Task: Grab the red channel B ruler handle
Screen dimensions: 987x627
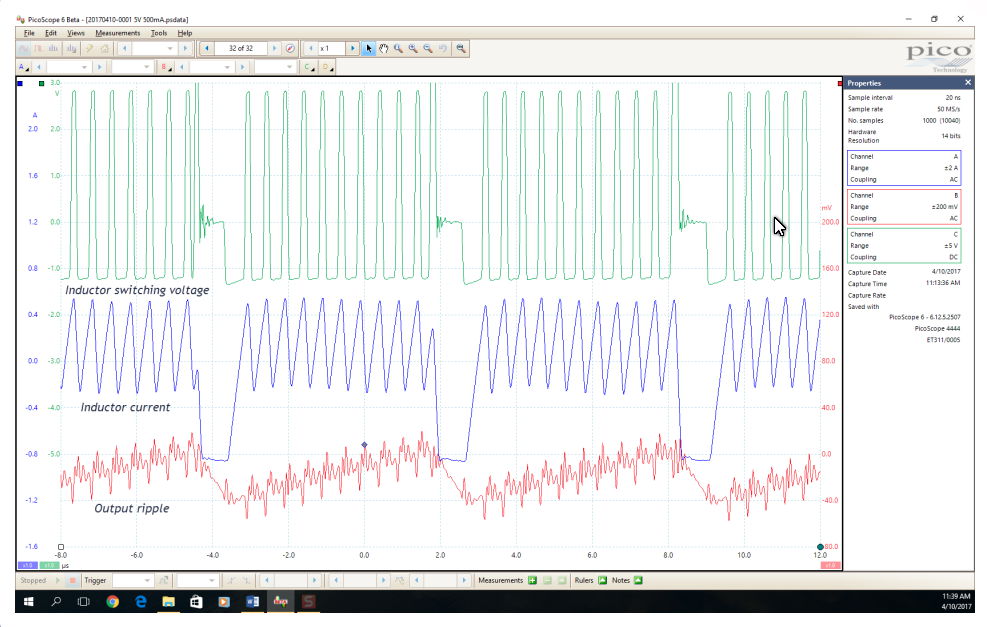Action: coord(840,83)
